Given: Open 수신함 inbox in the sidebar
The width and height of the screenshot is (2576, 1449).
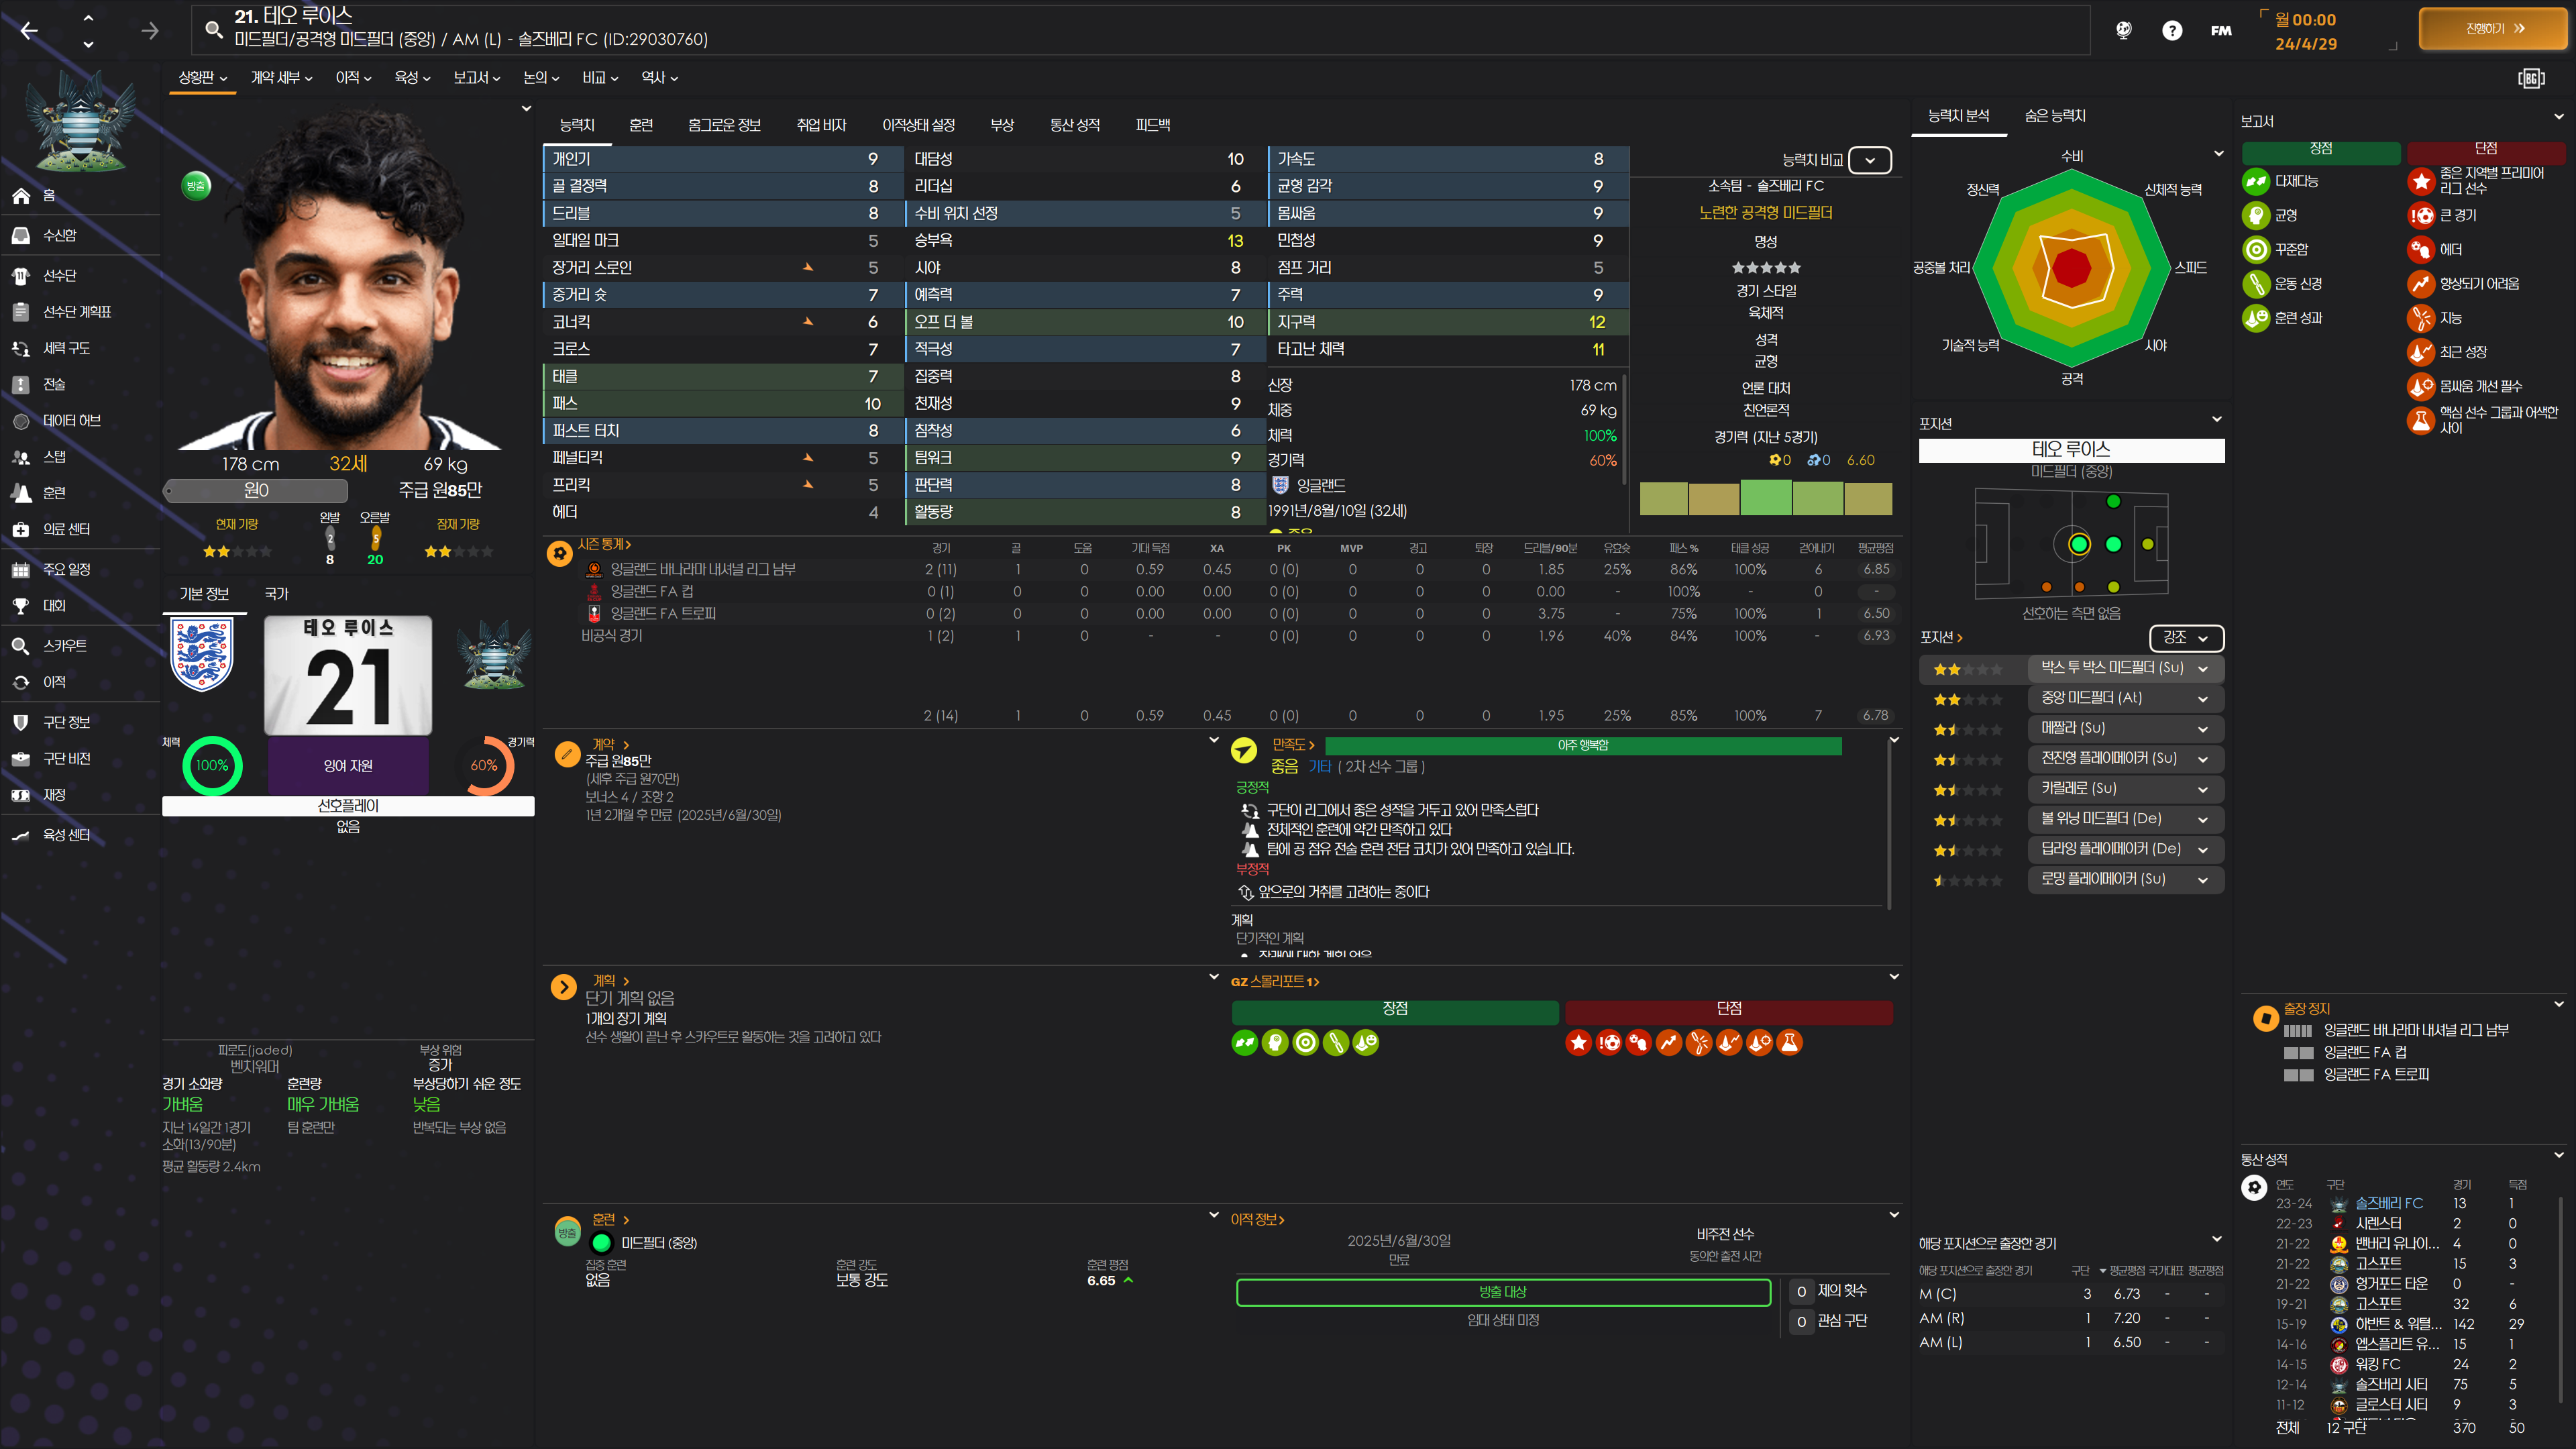Looking at the screenshot, I should point(59,235).
